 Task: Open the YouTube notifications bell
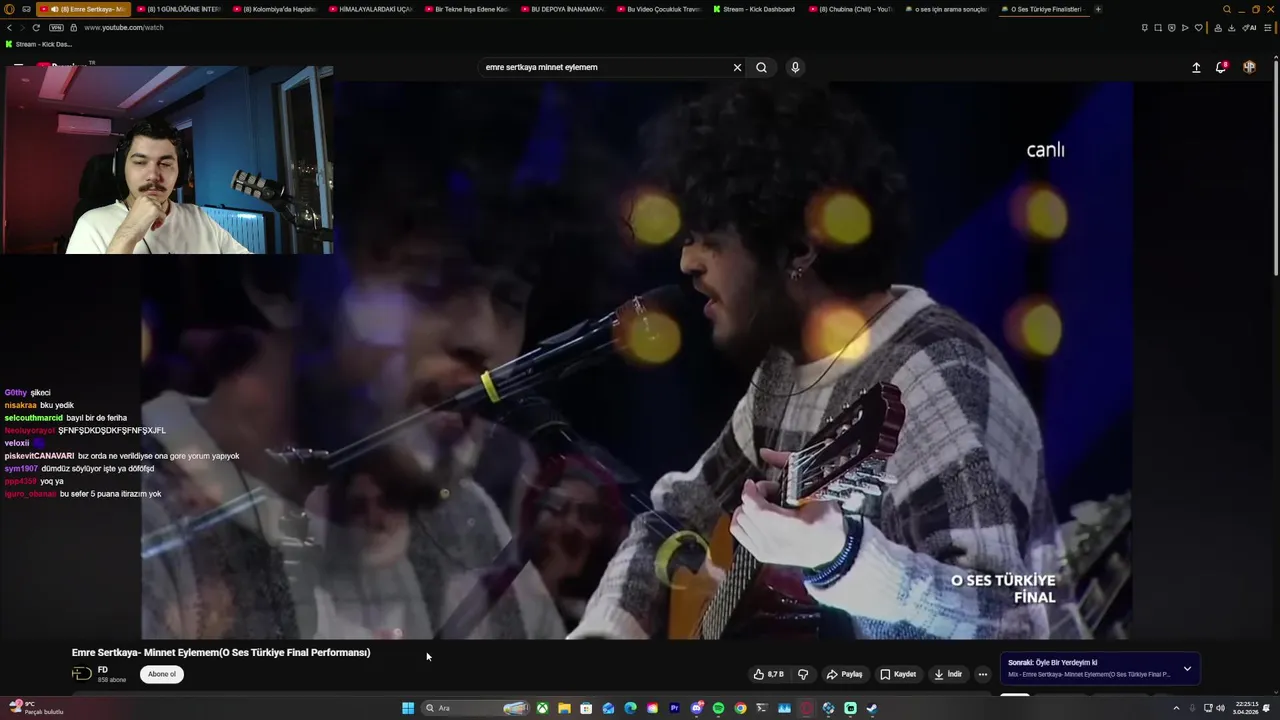coord(1221,67)
